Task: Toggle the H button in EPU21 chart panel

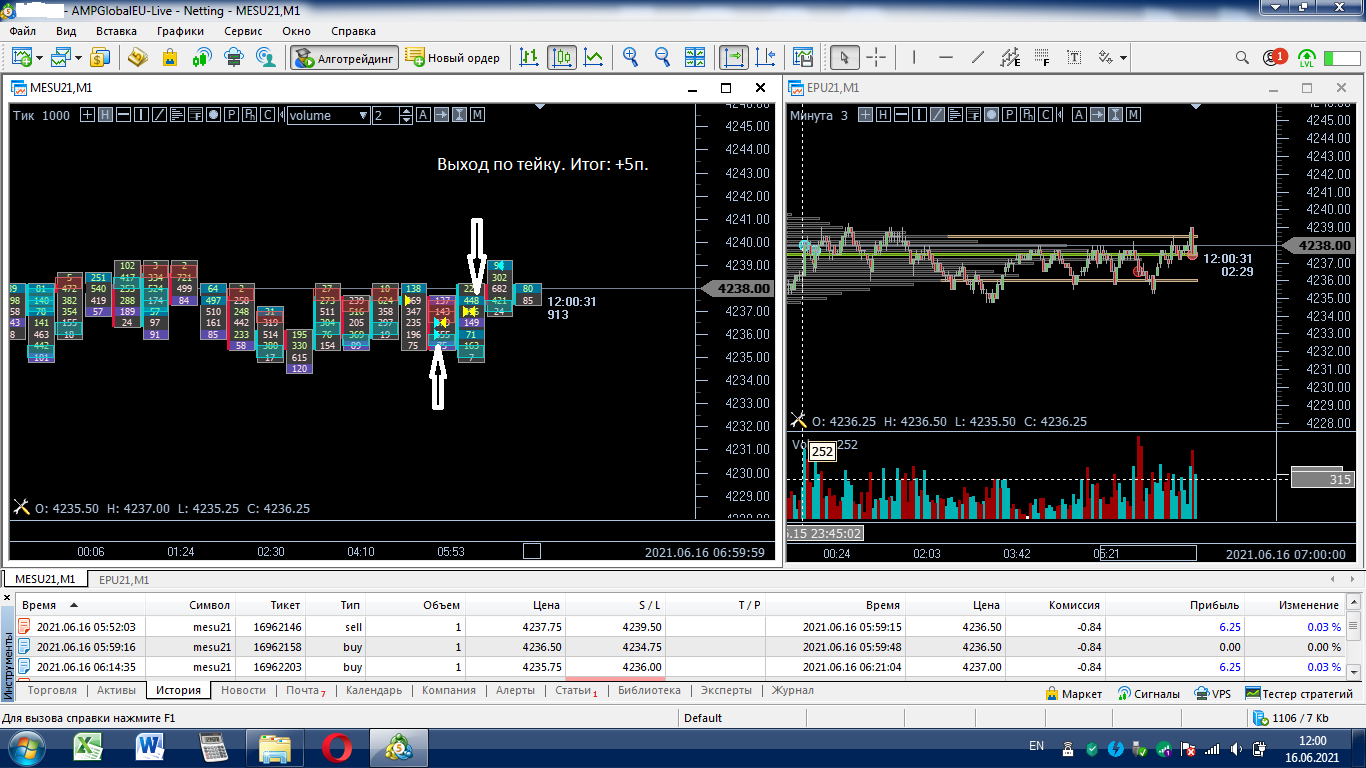Action: (883, 115)
